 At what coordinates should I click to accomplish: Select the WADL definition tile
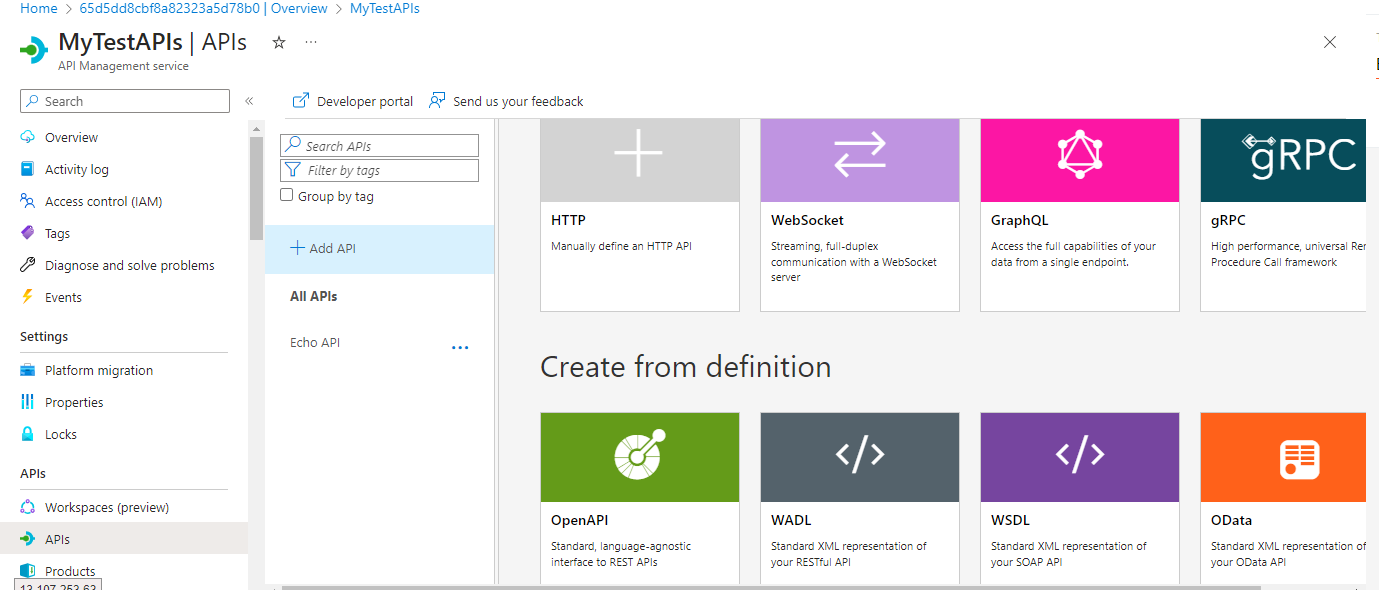[x=860, y=498]
